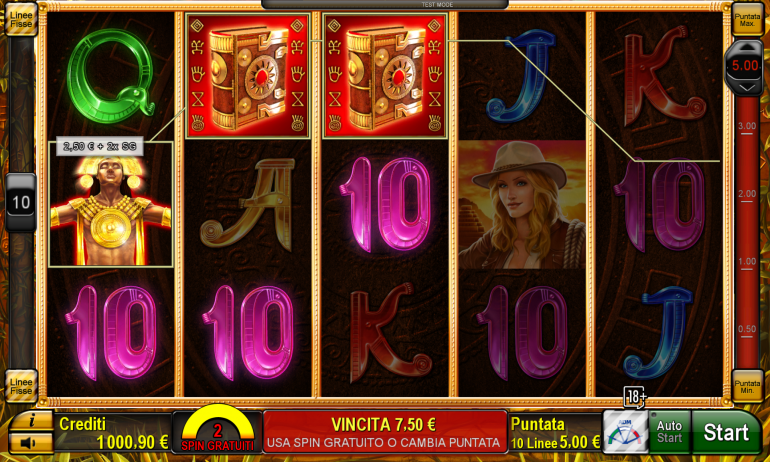Toggle bottom Linee Fisse button

pyautogui.click(x=21, y=386)
